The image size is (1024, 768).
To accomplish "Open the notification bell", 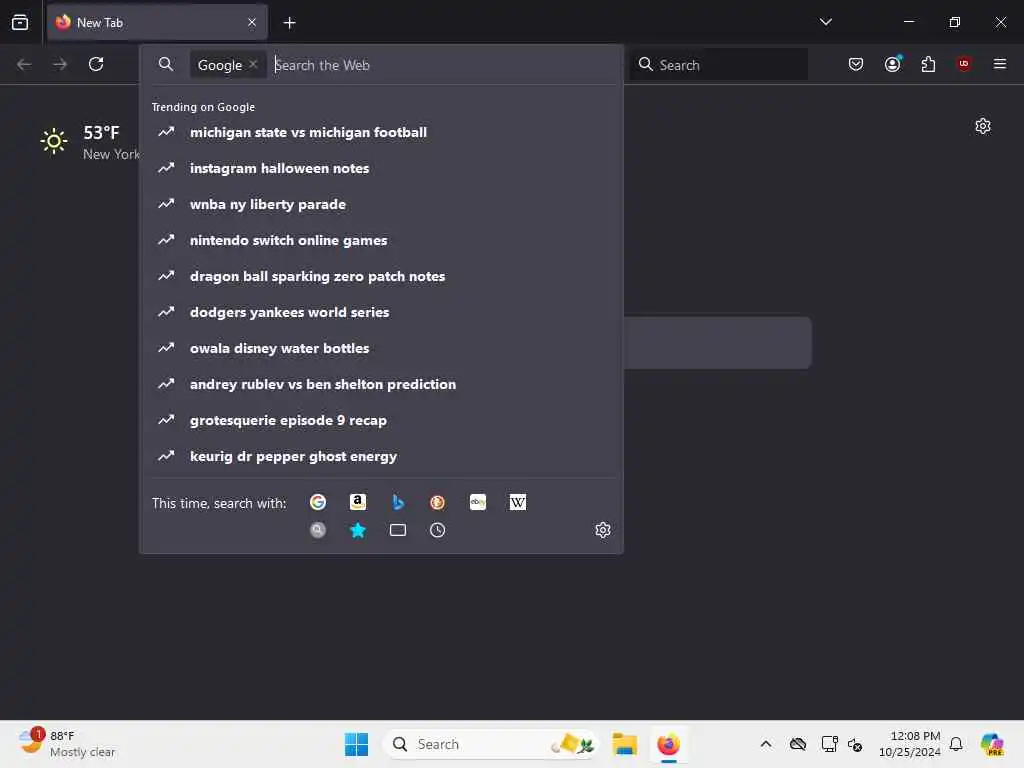I will click(956, 744).
